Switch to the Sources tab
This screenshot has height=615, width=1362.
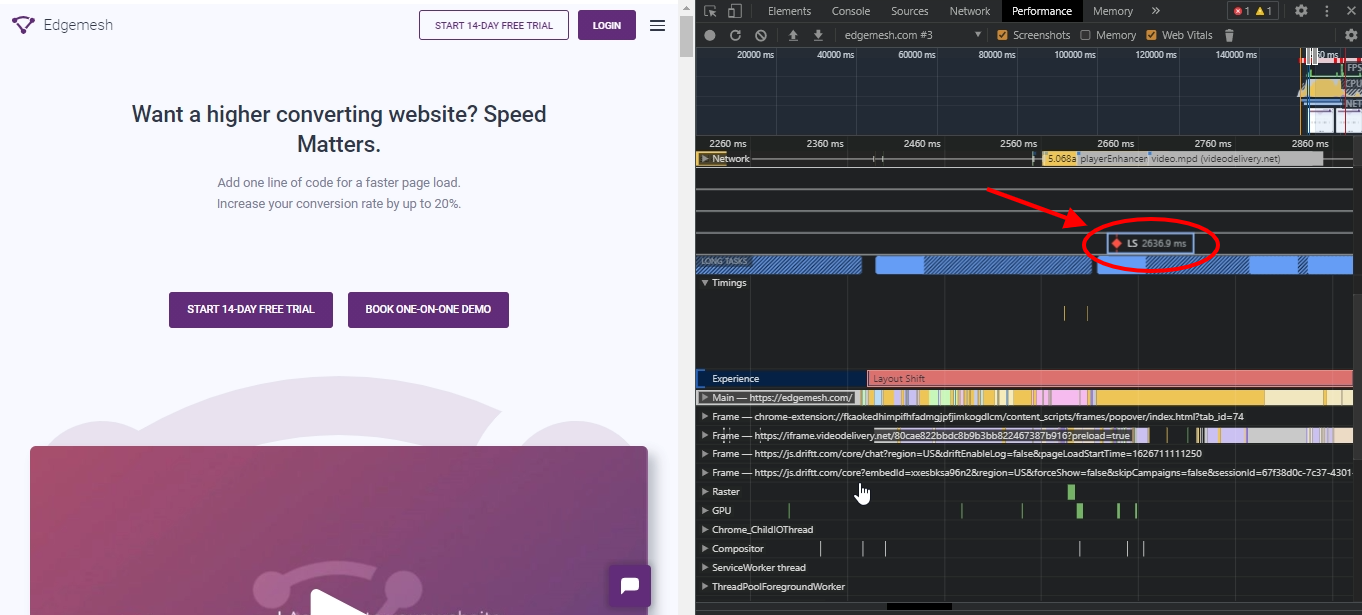click(x=909, y=11)
